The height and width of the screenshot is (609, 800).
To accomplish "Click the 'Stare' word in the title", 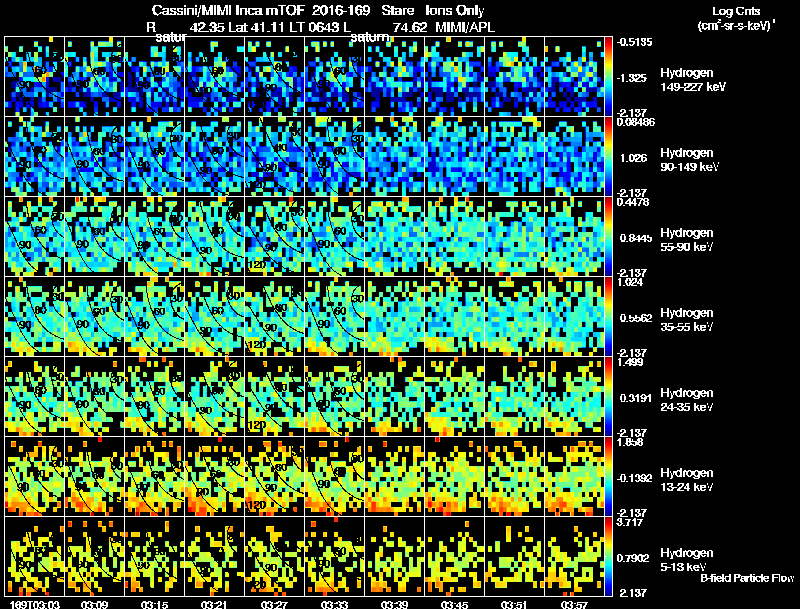I will pyautogui.click(x=397, y=10).
